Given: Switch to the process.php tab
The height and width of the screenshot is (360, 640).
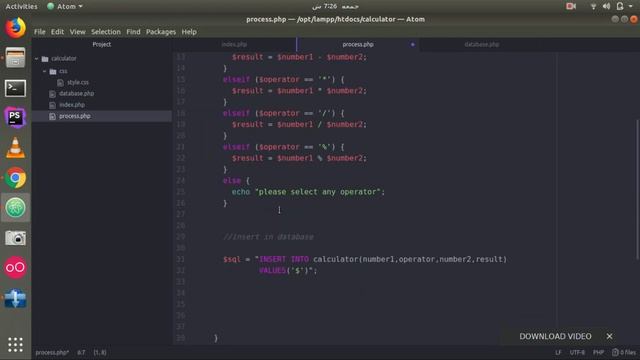Looking at the screenshot, I should point(358,44).
